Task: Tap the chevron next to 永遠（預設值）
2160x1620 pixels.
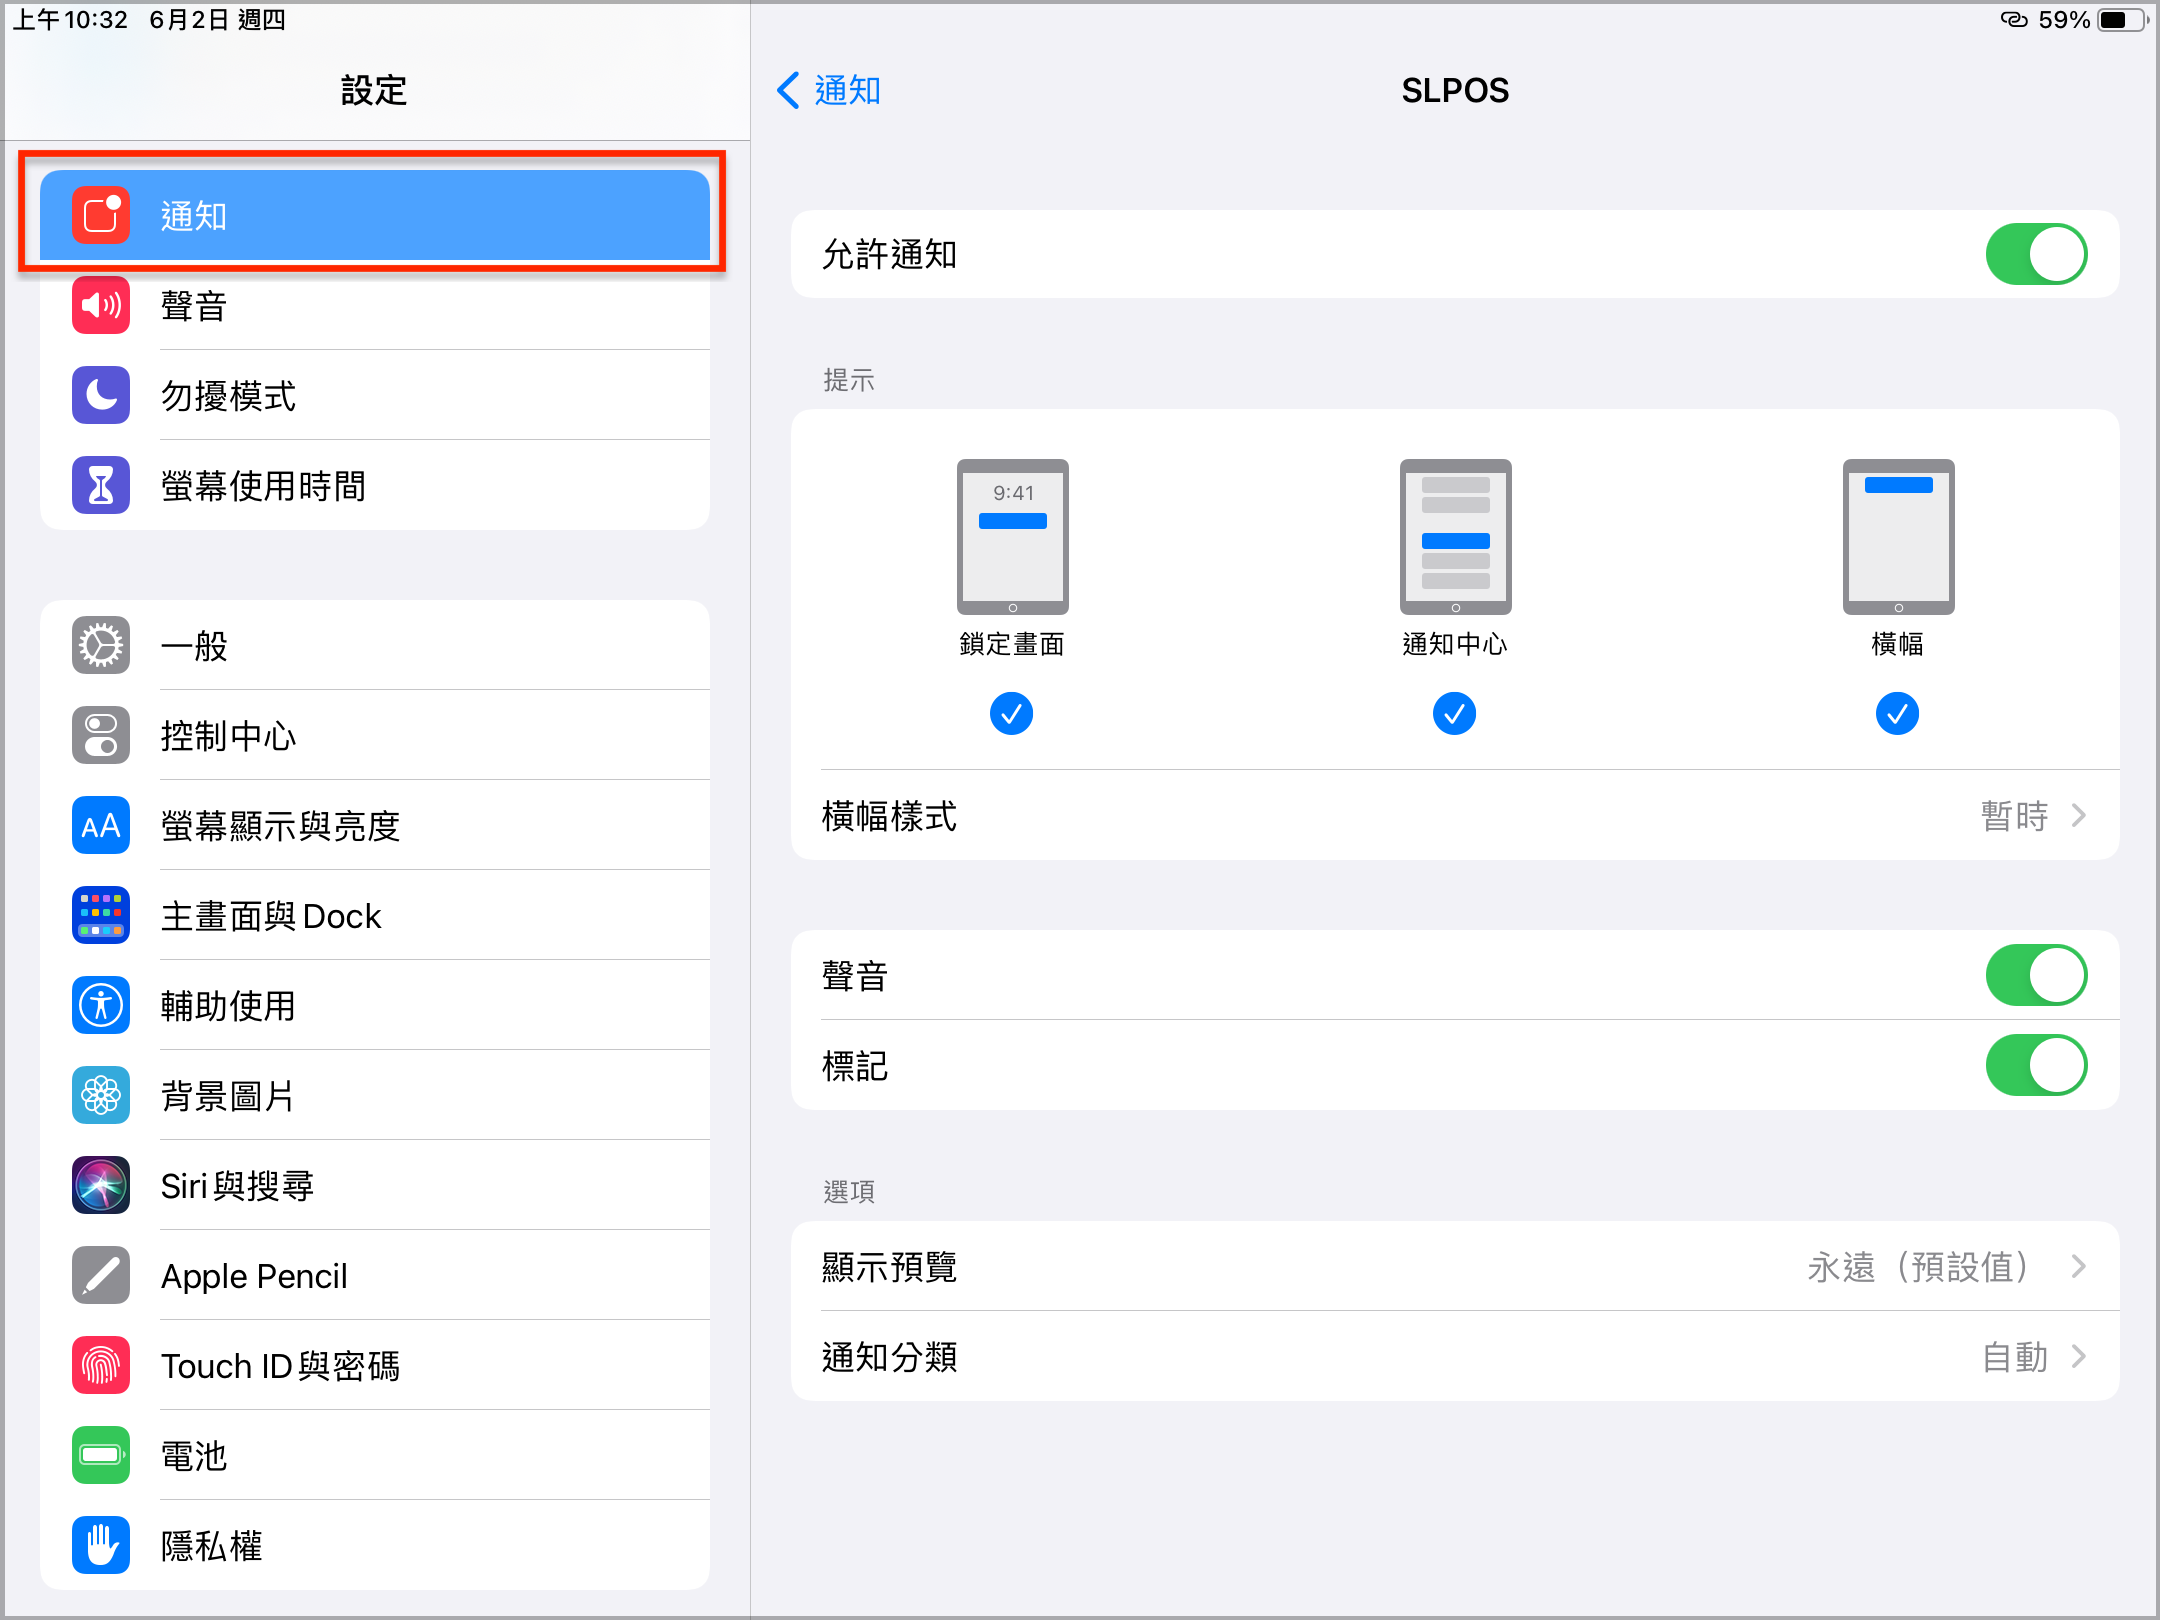Action: pos(2079,1266)
